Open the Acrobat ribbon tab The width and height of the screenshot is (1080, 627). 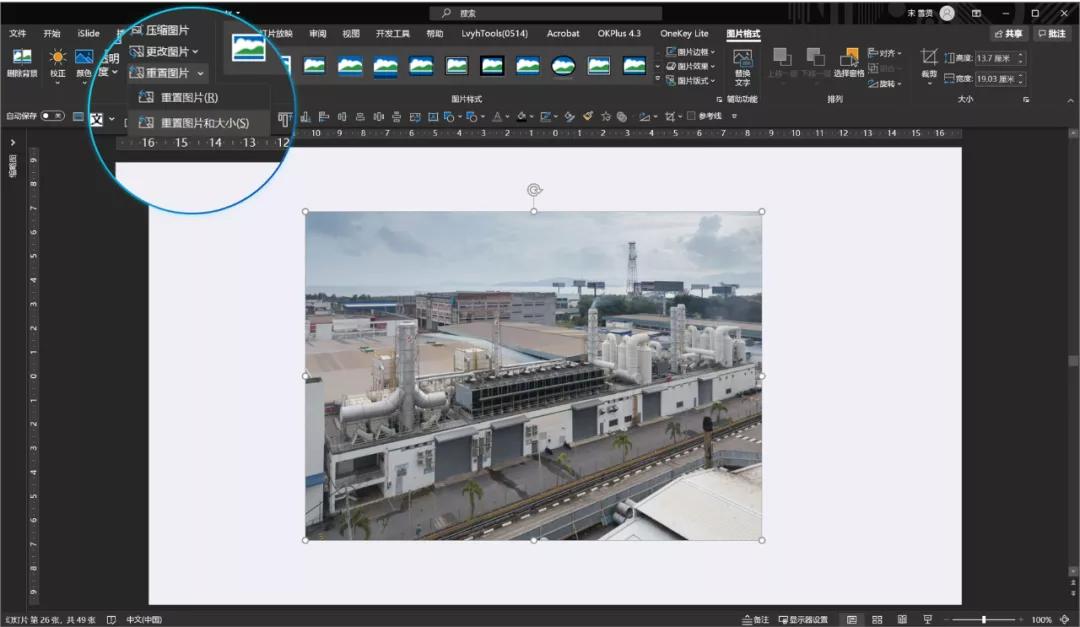point(563,33)
